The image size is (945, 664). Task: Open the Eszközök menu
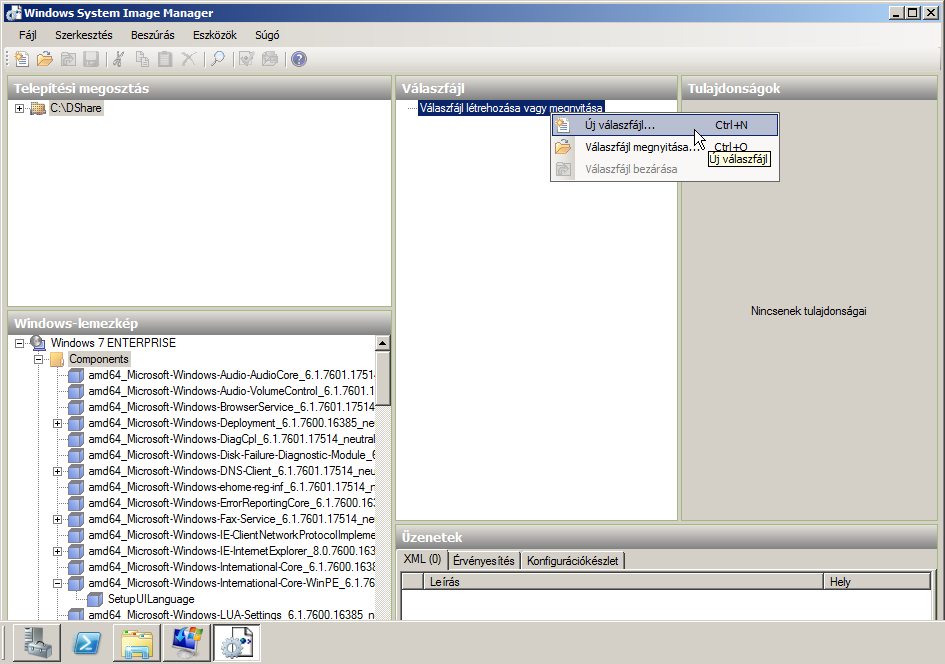[215, 35]
